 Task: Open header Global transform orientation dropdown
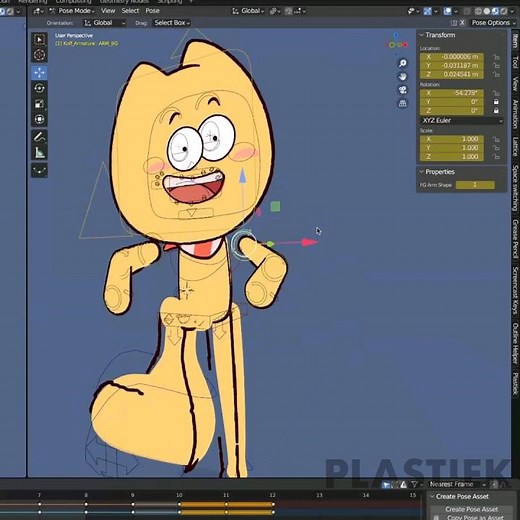tap(248, 11)
